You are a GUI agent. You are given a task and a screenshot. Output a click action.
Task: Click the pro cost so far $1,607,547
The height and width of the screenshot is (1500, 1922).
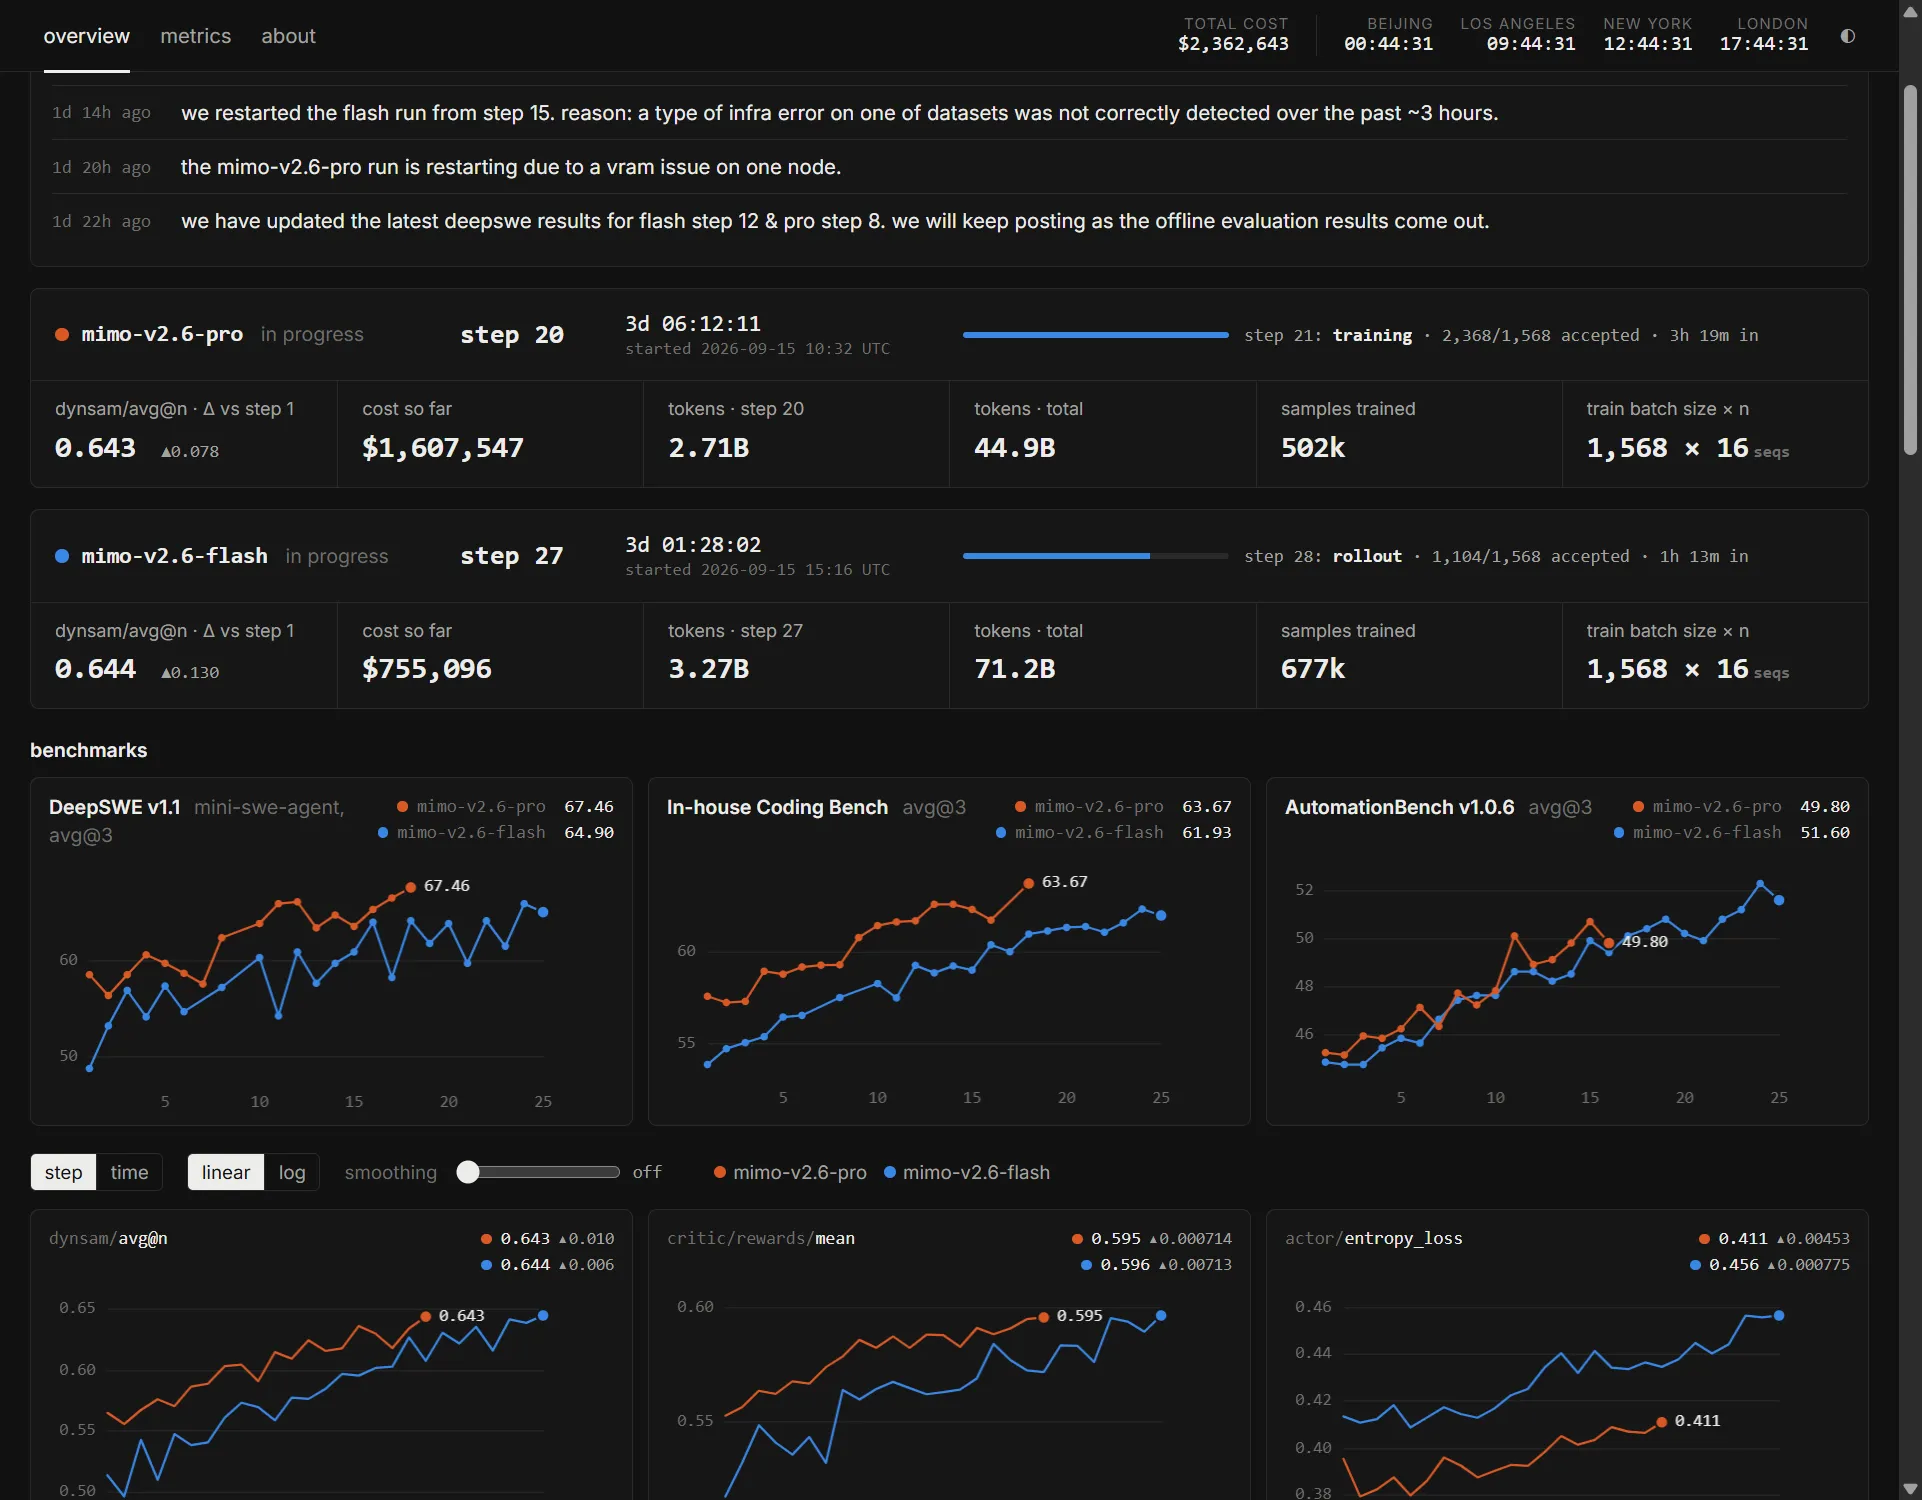pos(443,448)
